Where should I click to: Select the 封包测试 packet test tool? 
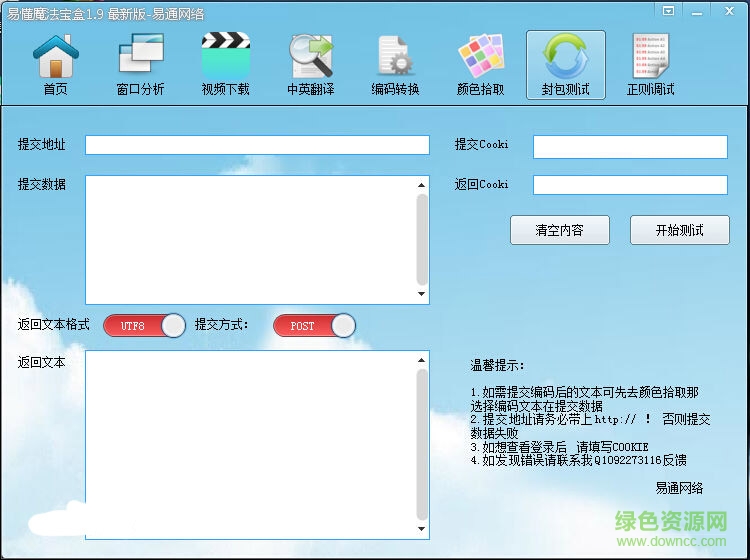[x=566, y=65]
